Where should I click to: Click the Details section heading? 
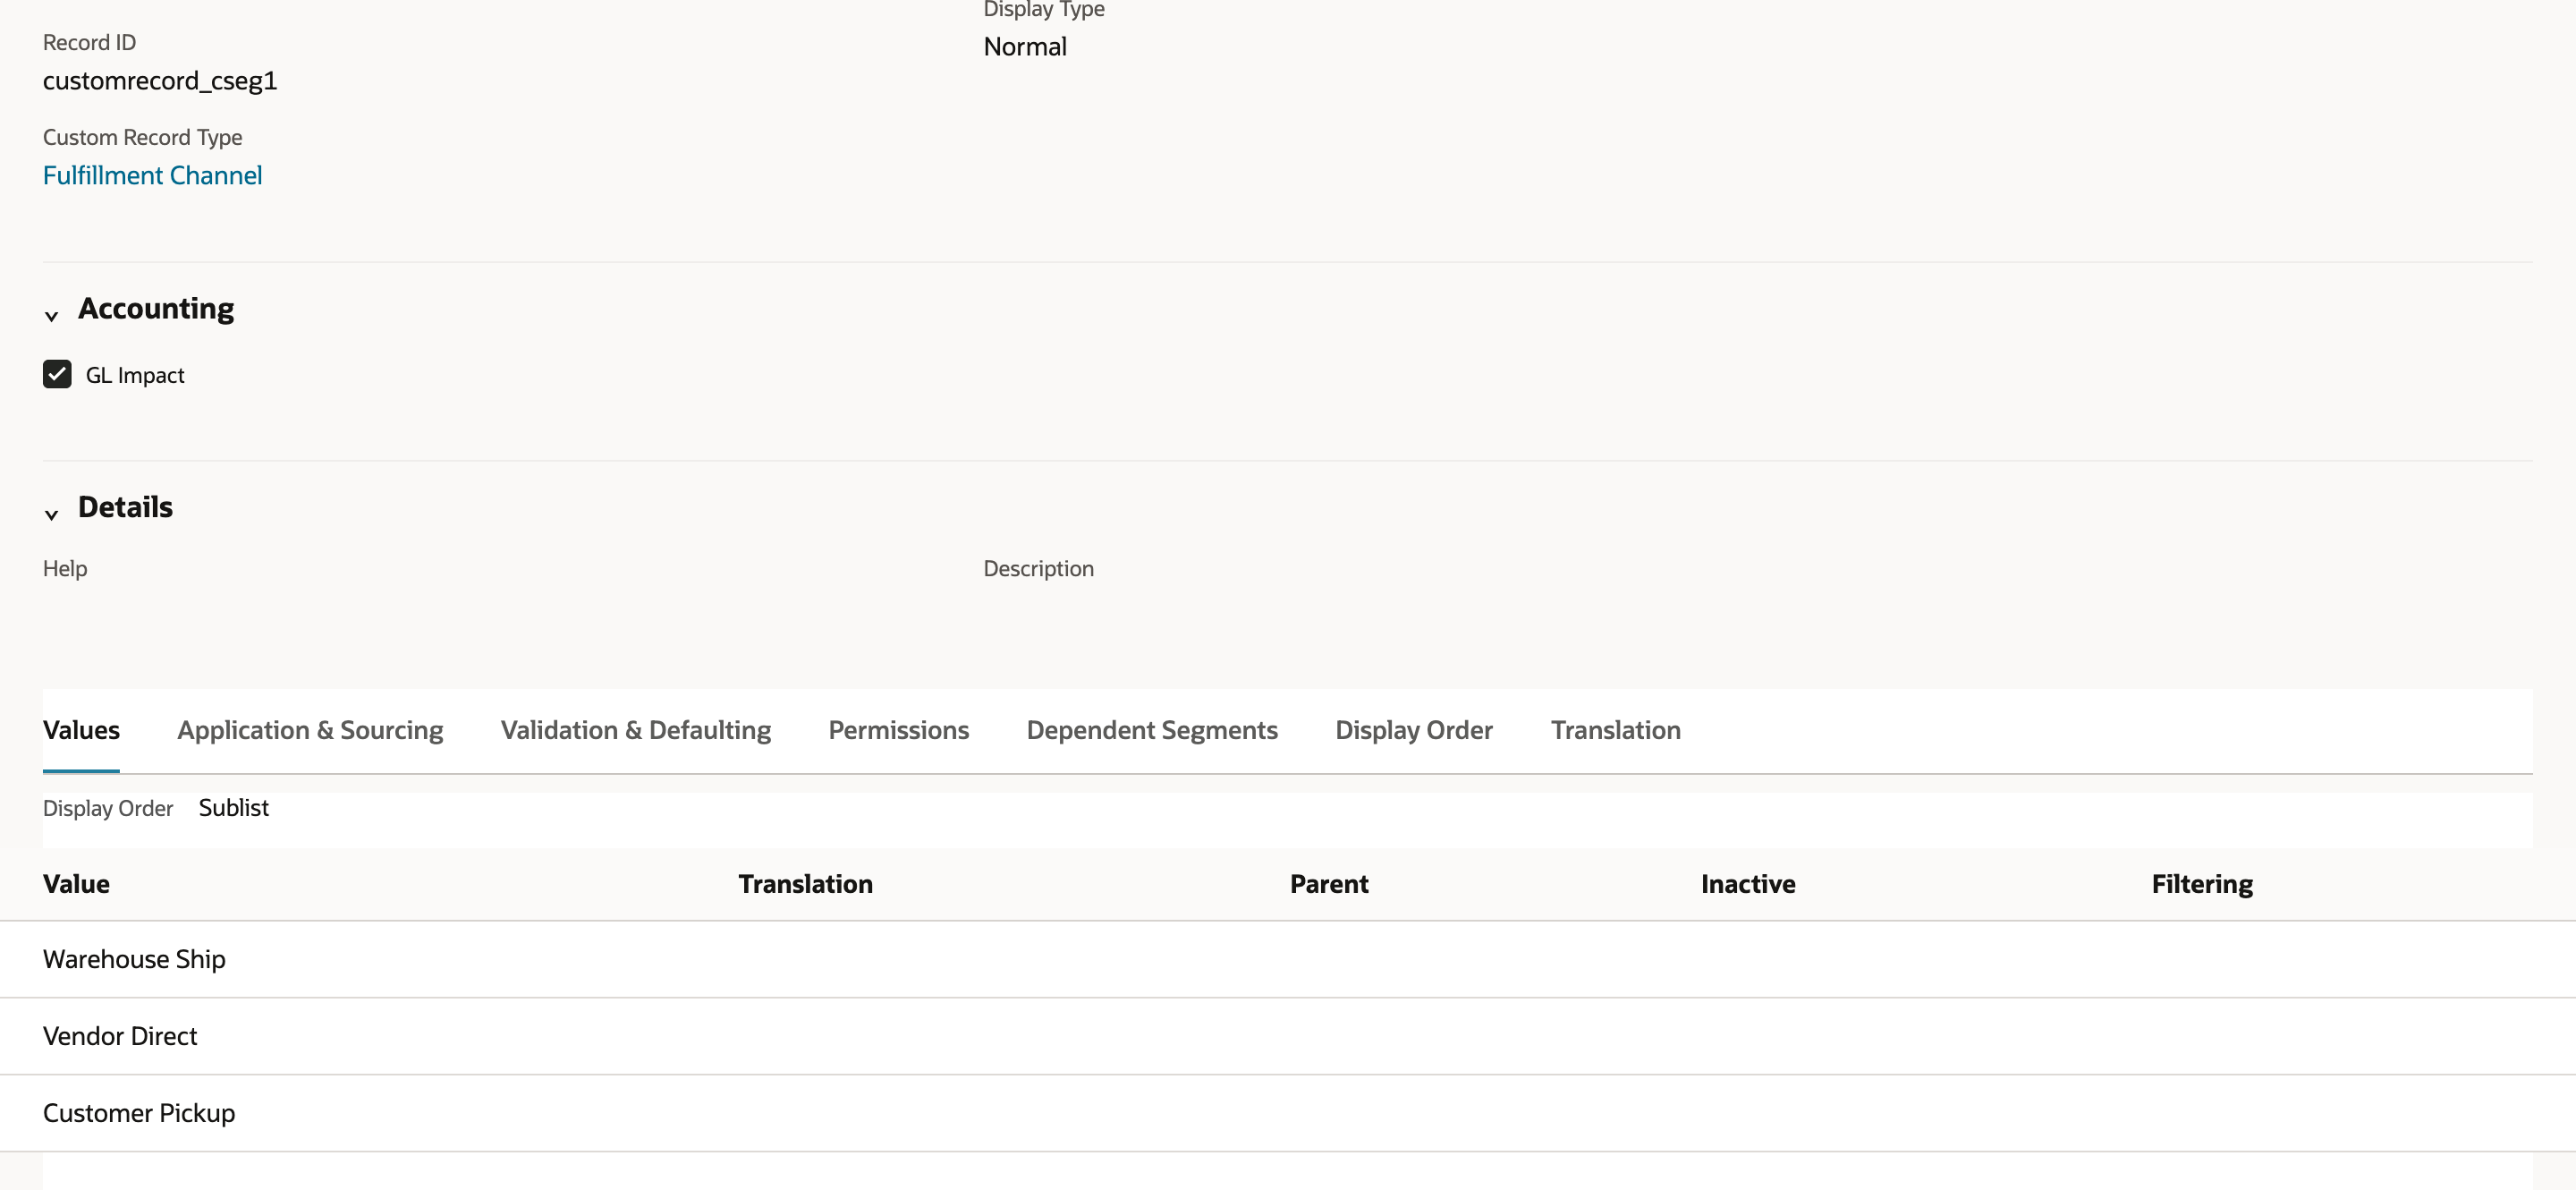125,507
